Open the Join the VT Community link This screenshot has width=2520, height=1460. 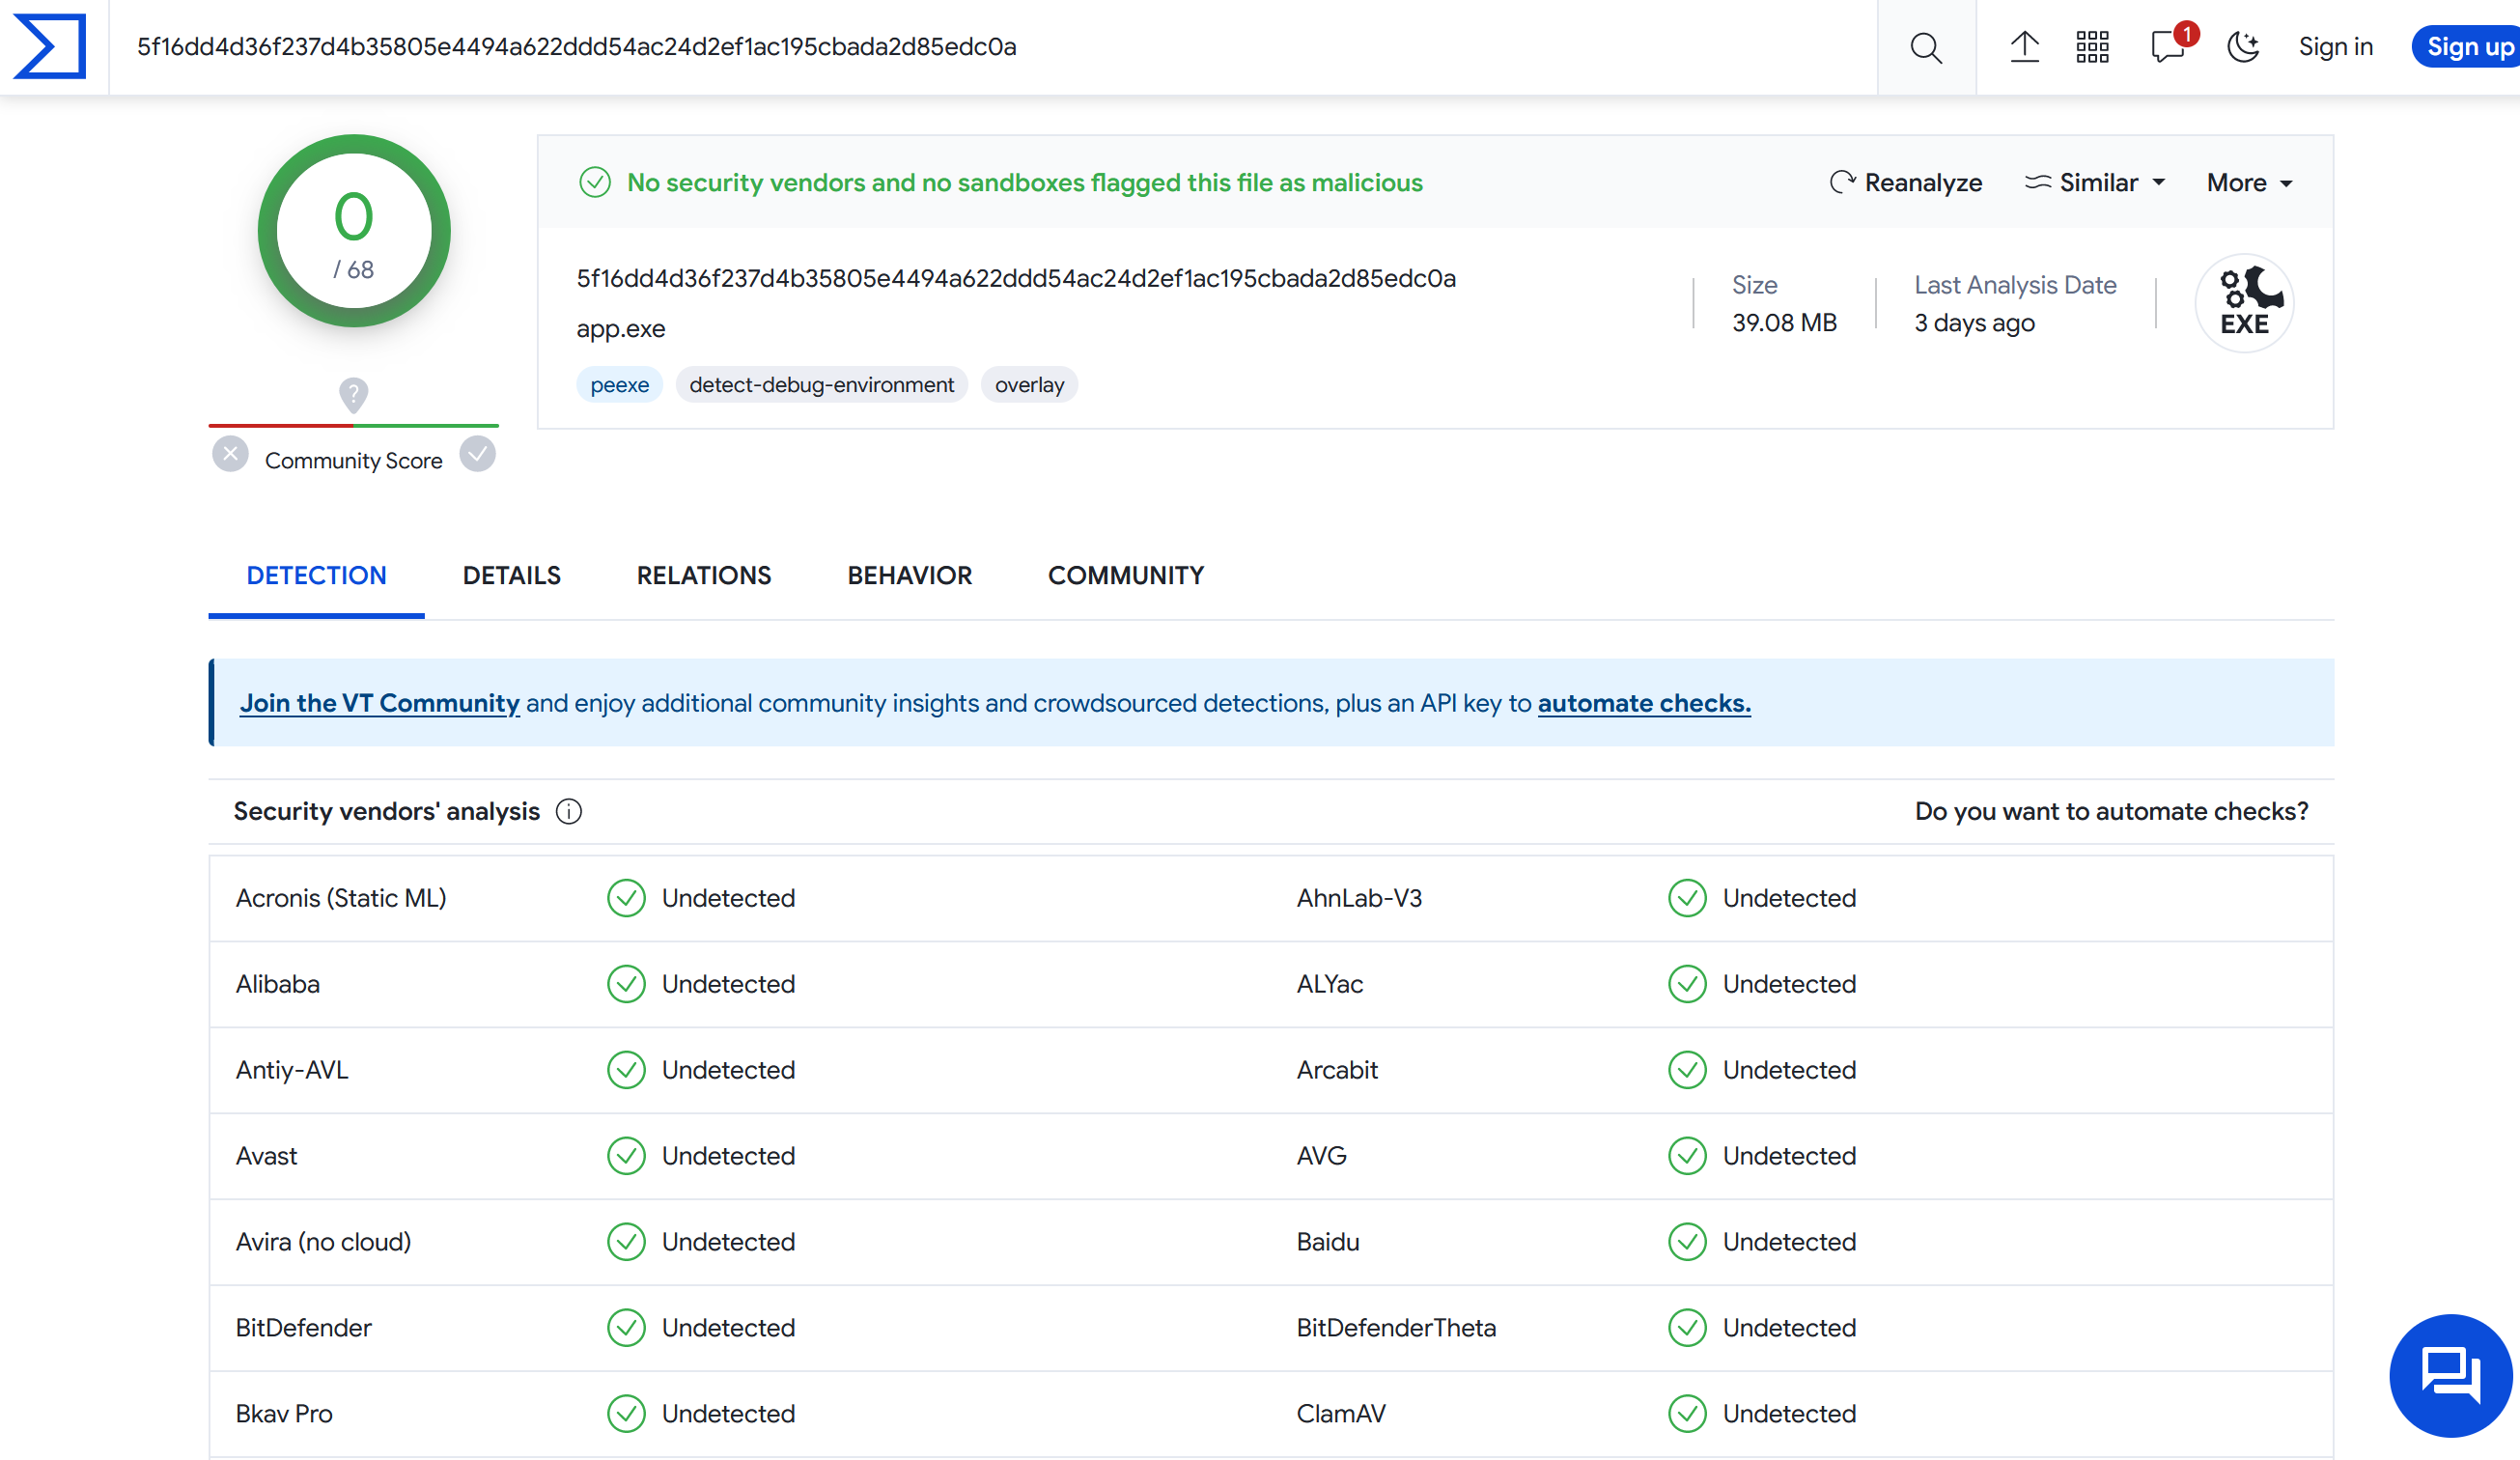(379, 704)
